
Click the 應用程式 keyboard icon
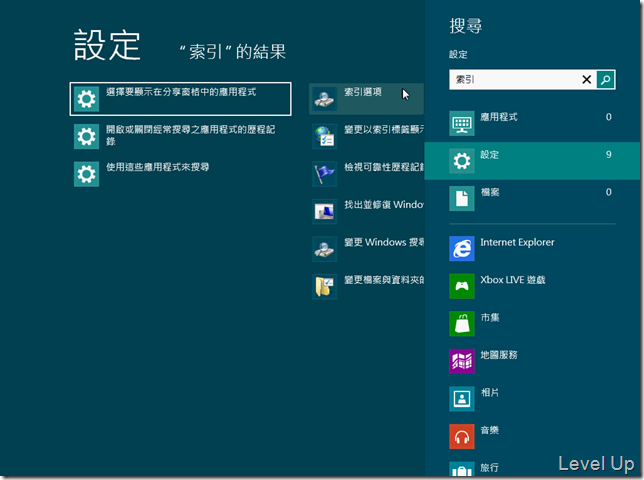(x=462, y=123)
